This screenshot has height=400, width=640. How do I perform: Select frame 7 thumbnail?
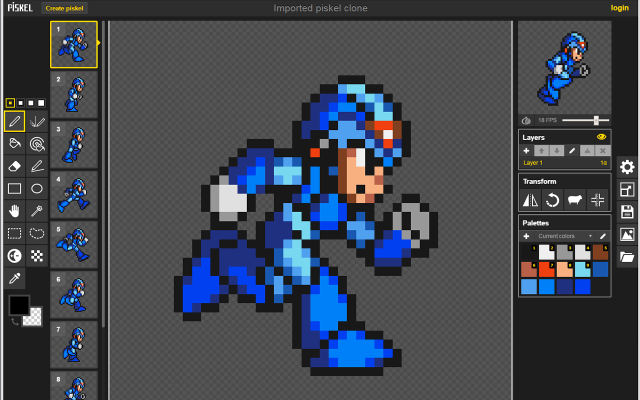(x=74, y=344)
